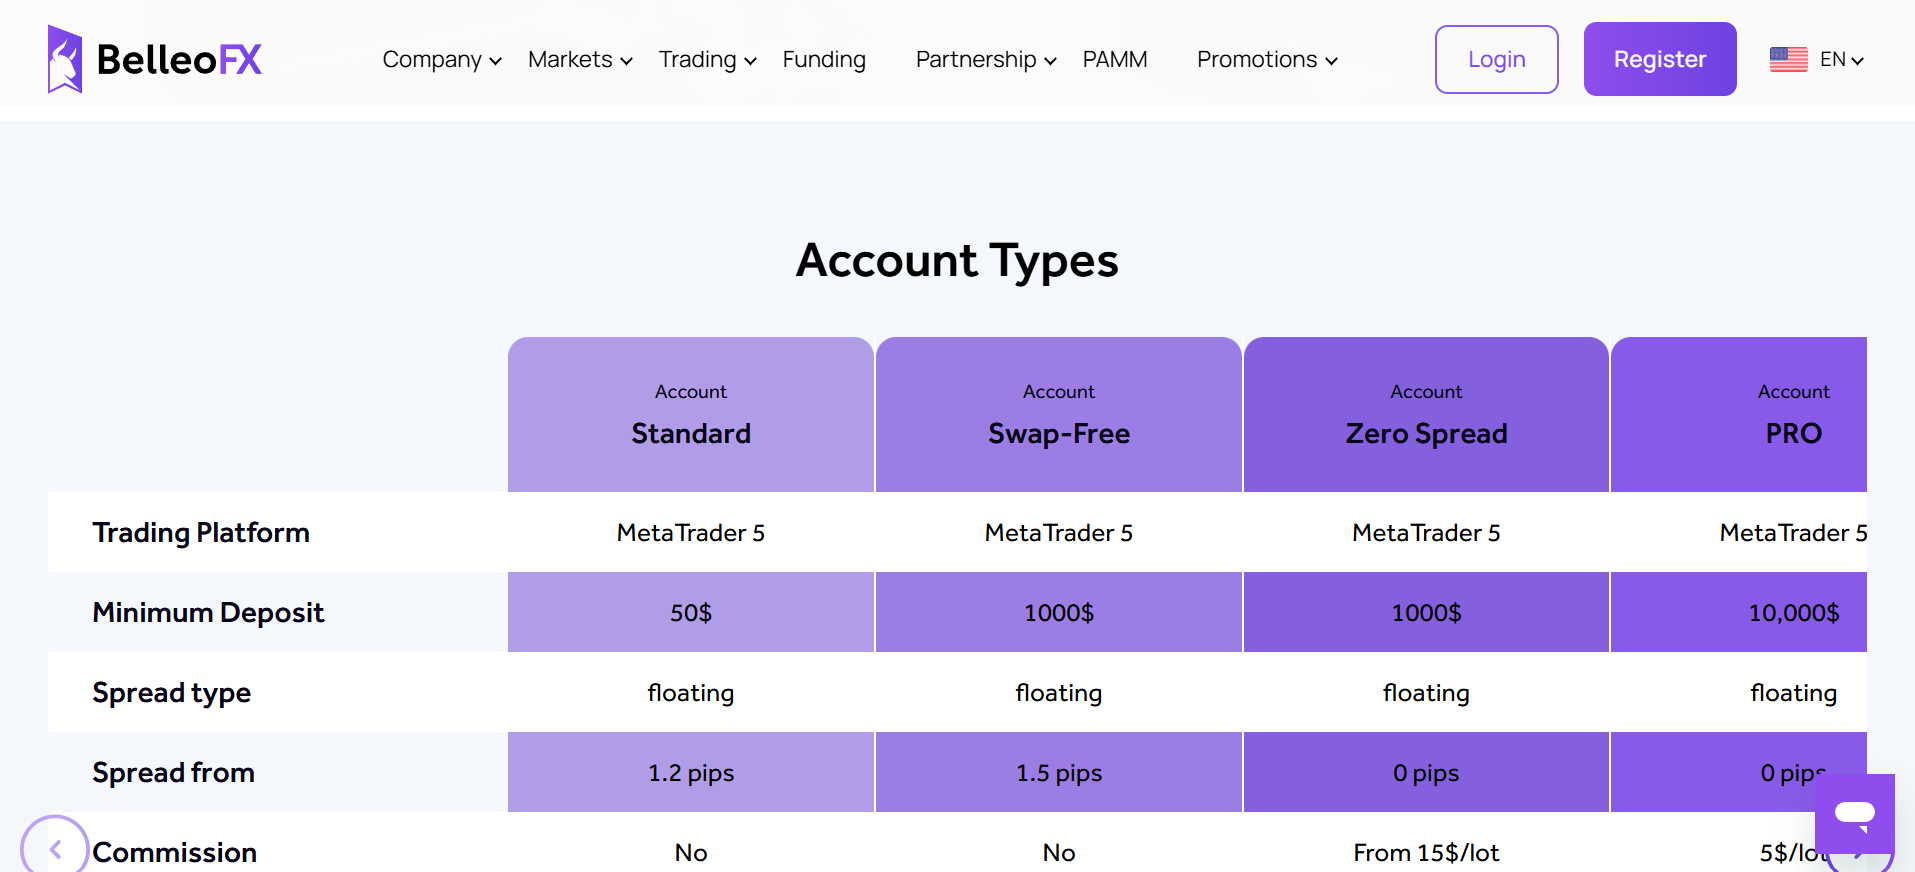This screenshot has height=872, width=1915.
Task: Open the Promotions dropdown
Action: click(1266, 60)
